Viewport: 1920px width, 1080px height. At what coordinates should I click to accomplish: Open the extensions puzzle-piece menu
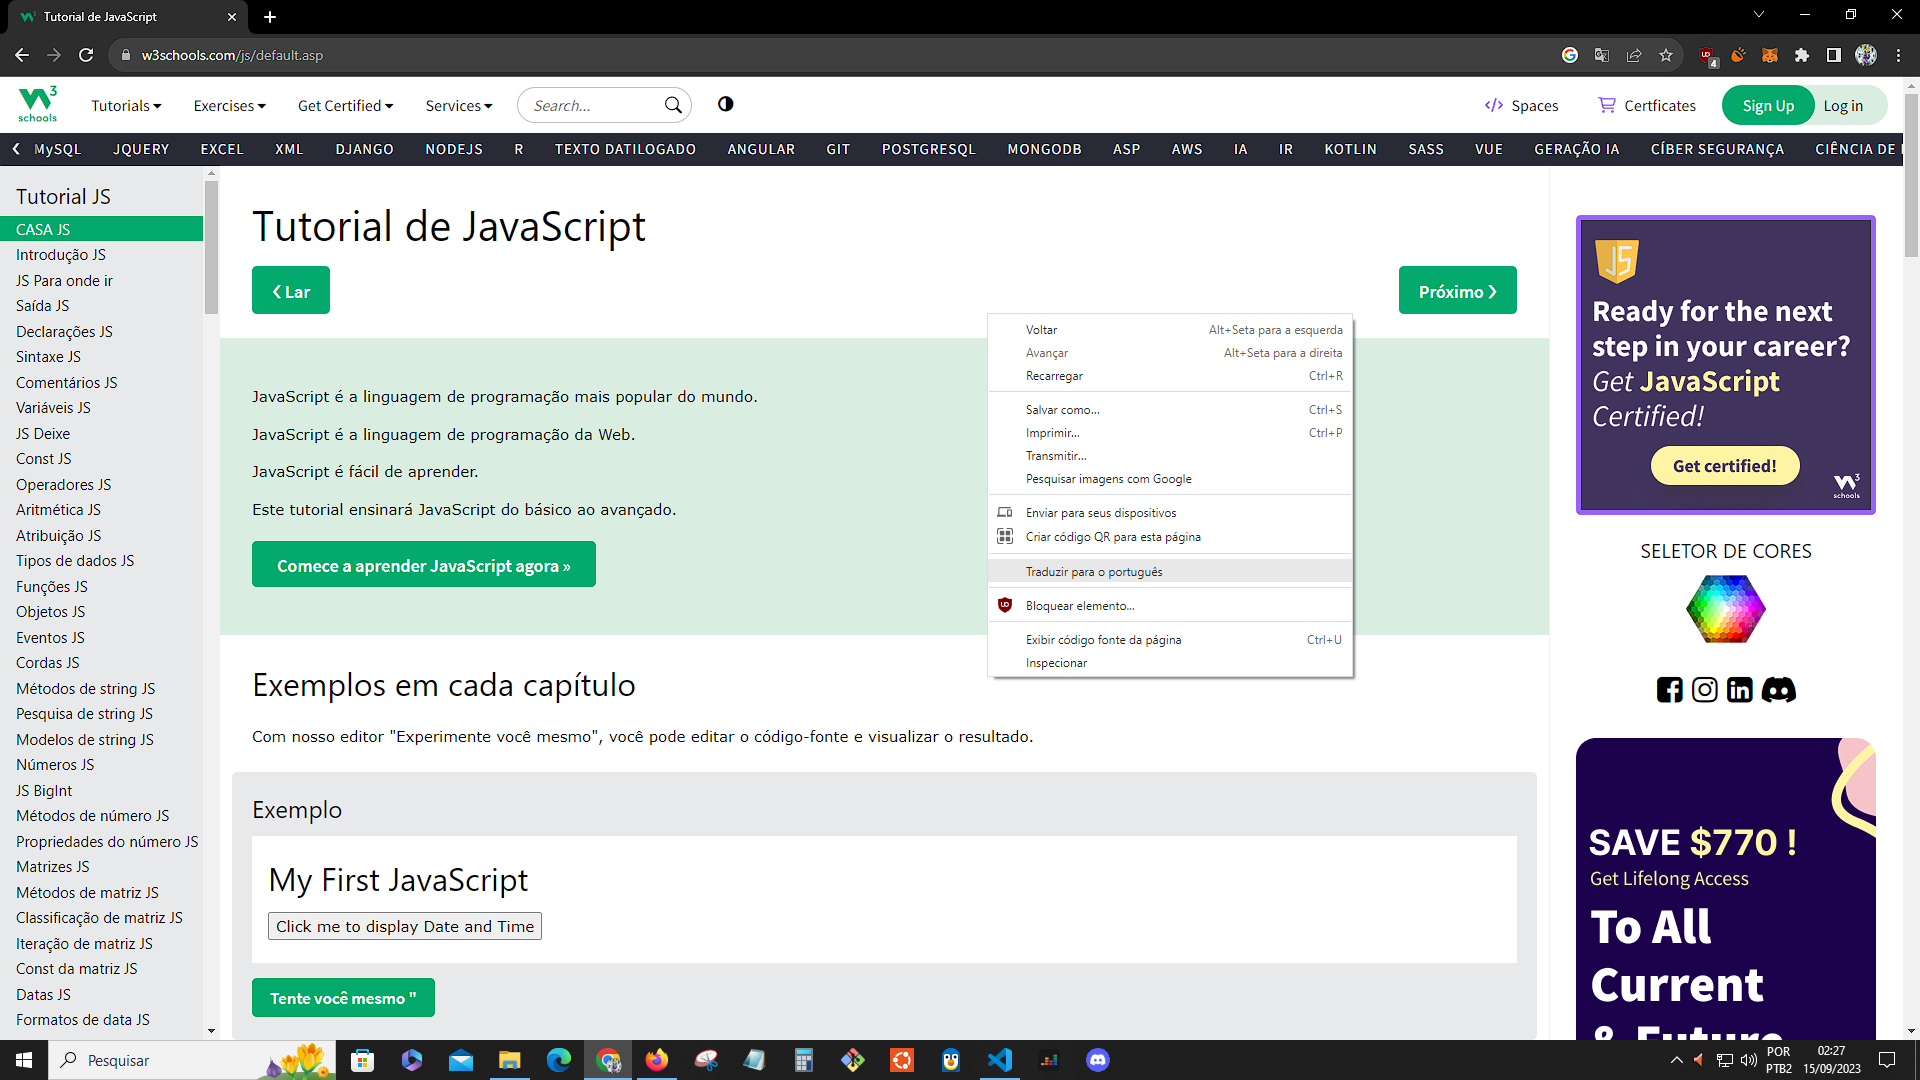pyautogui.click(x=1802, y=55)
